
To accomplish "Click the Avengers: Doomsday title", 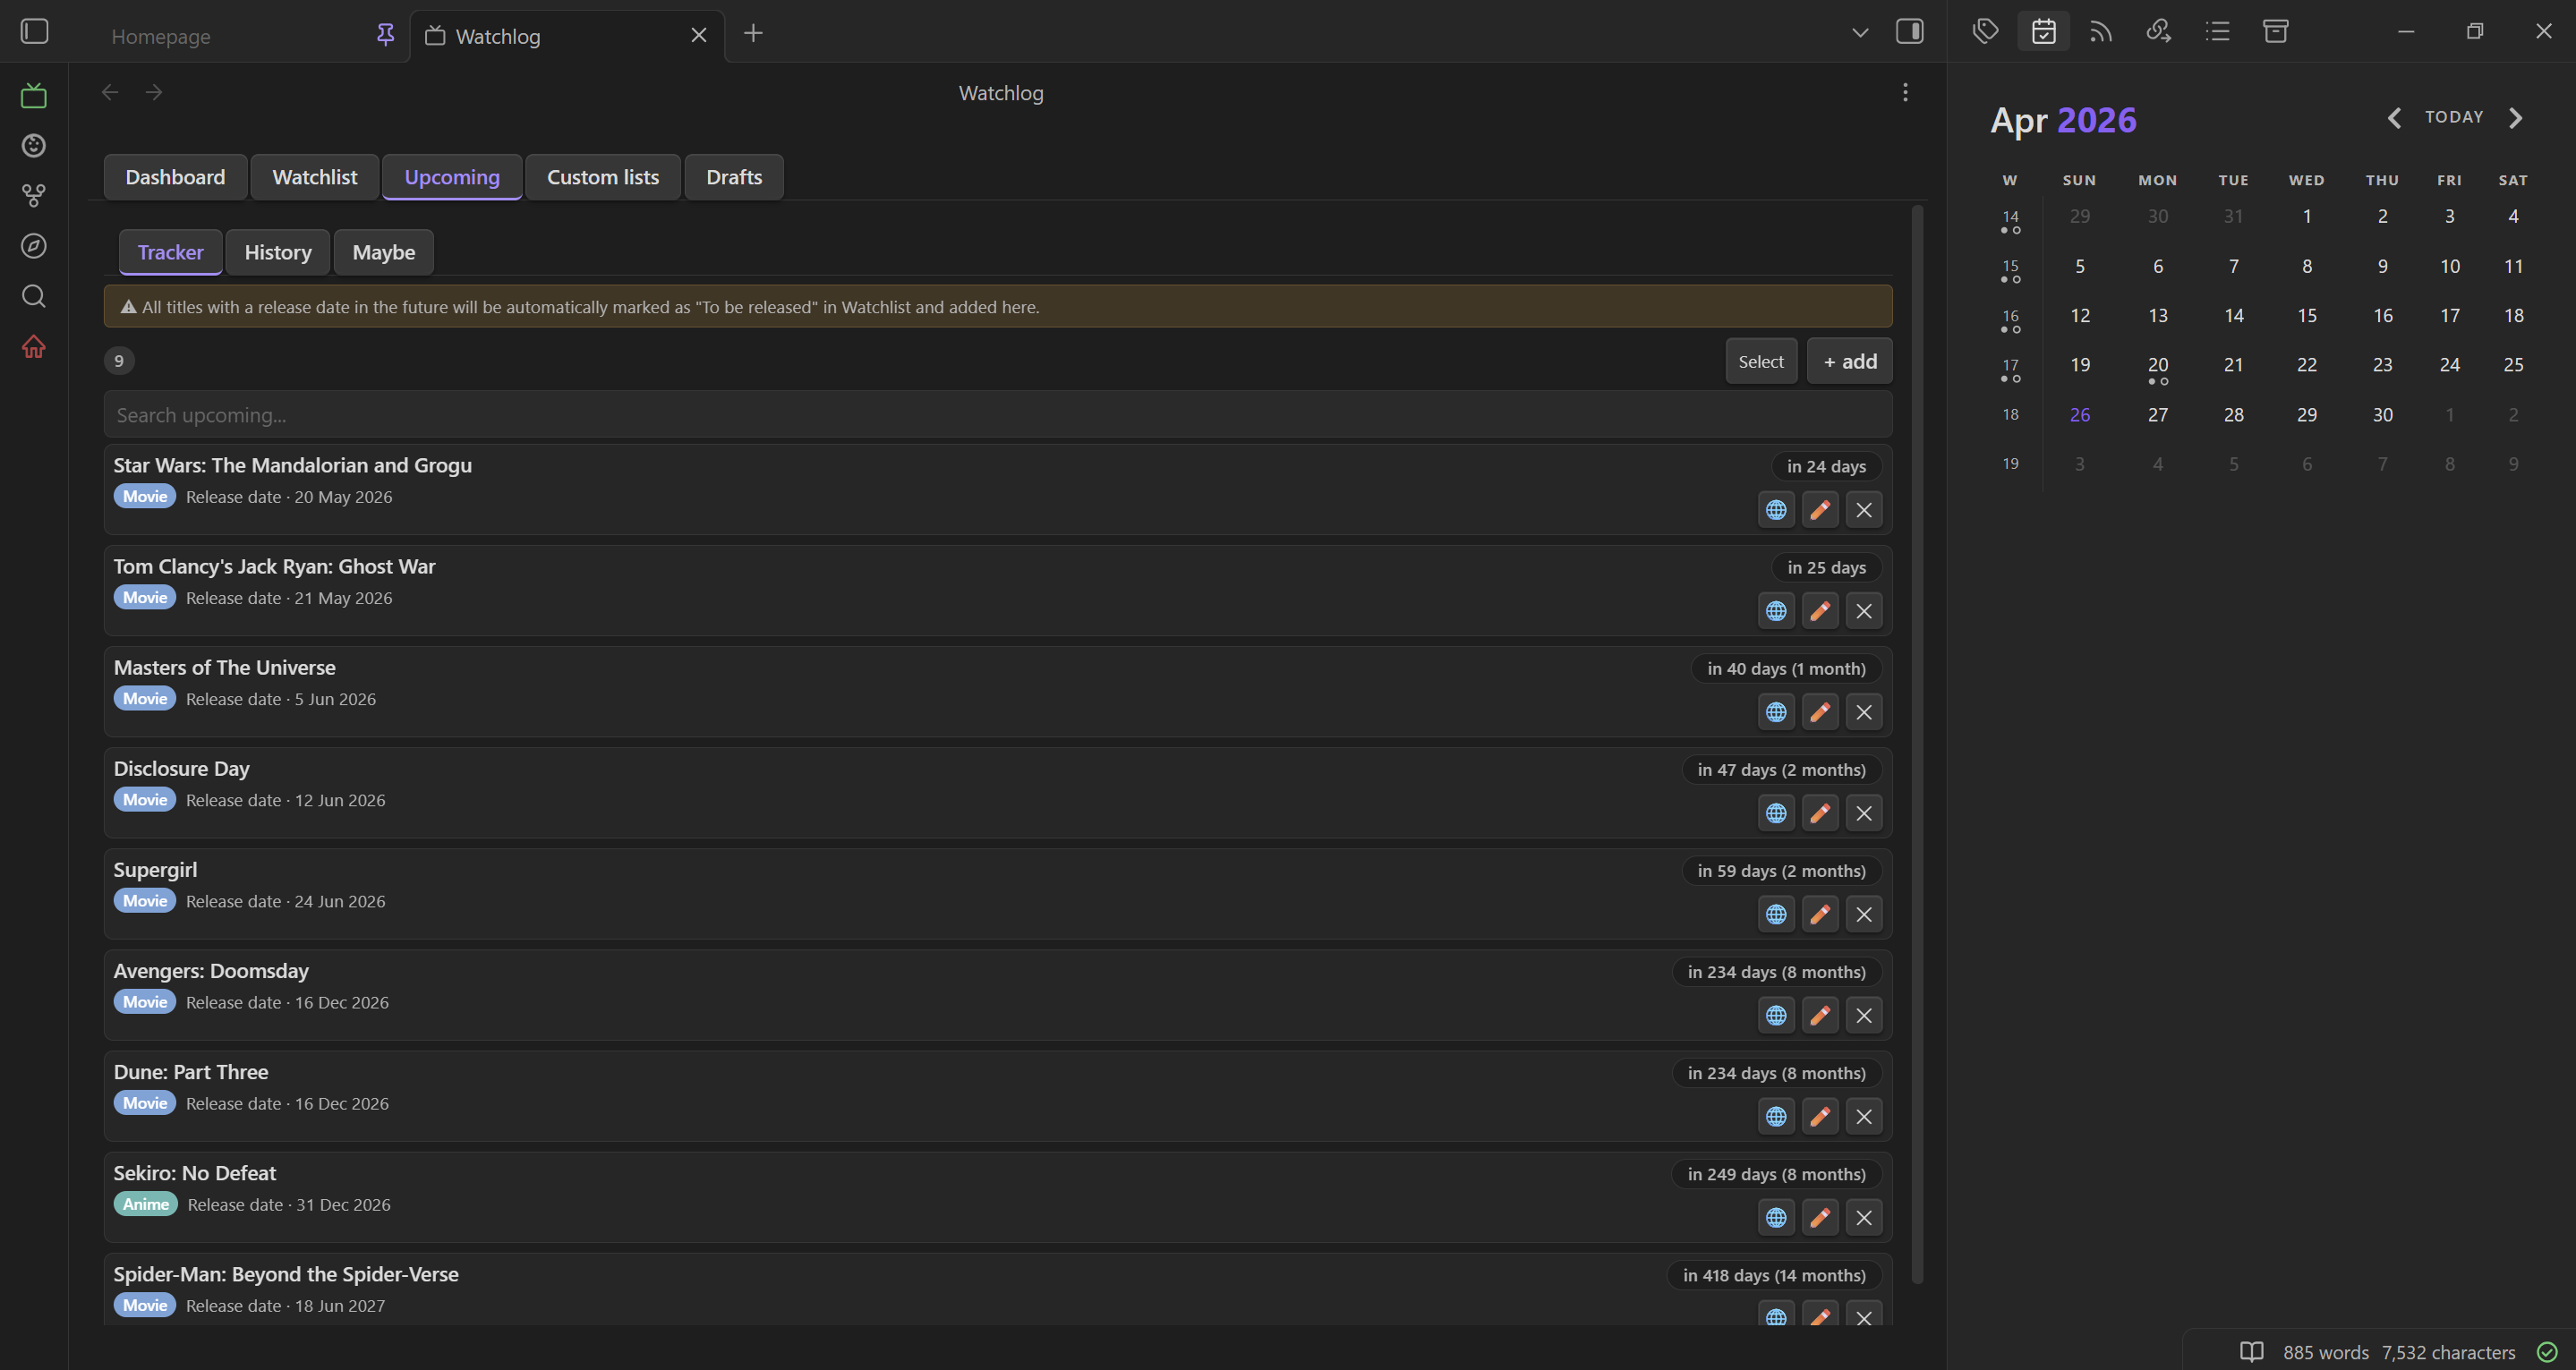I will point(211,971).
